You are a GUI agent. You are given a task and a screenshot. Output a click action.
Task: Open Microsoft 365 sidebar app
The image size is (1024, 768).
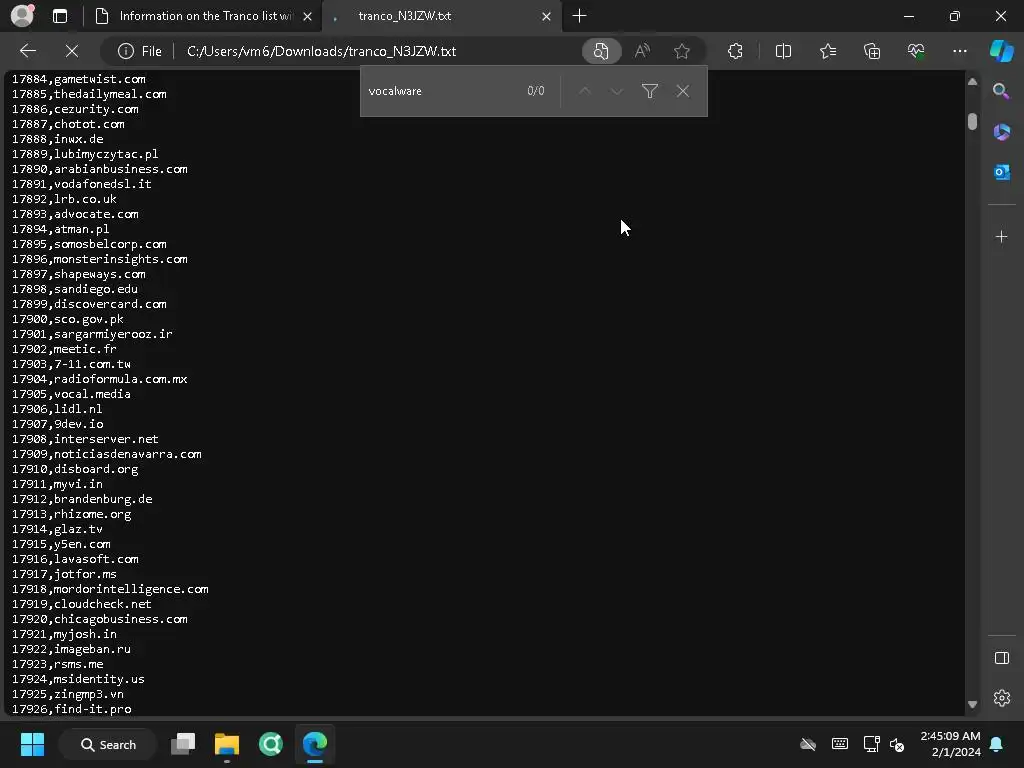(1001, 132)
